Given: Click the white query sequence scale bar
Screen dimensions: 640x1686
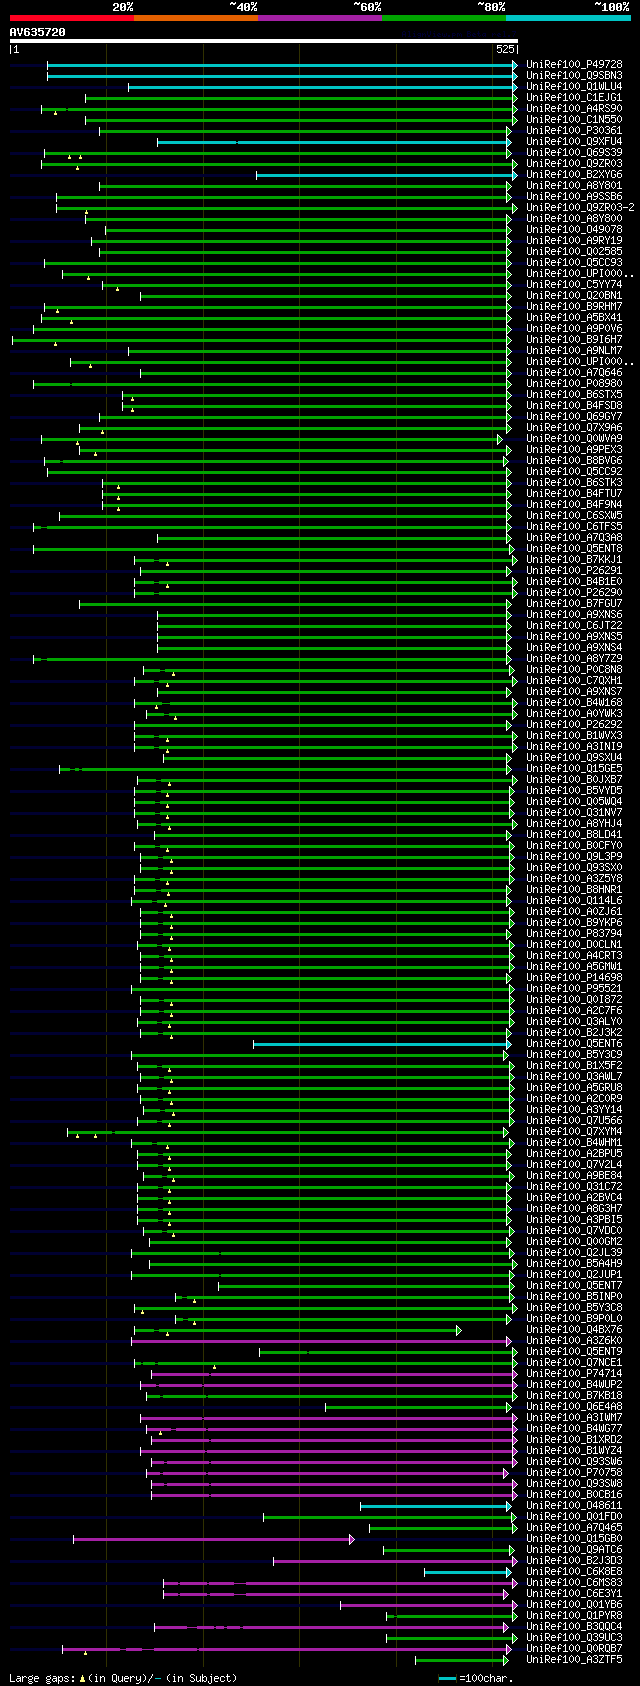Looking at the screenshot, I should point(263,41).
